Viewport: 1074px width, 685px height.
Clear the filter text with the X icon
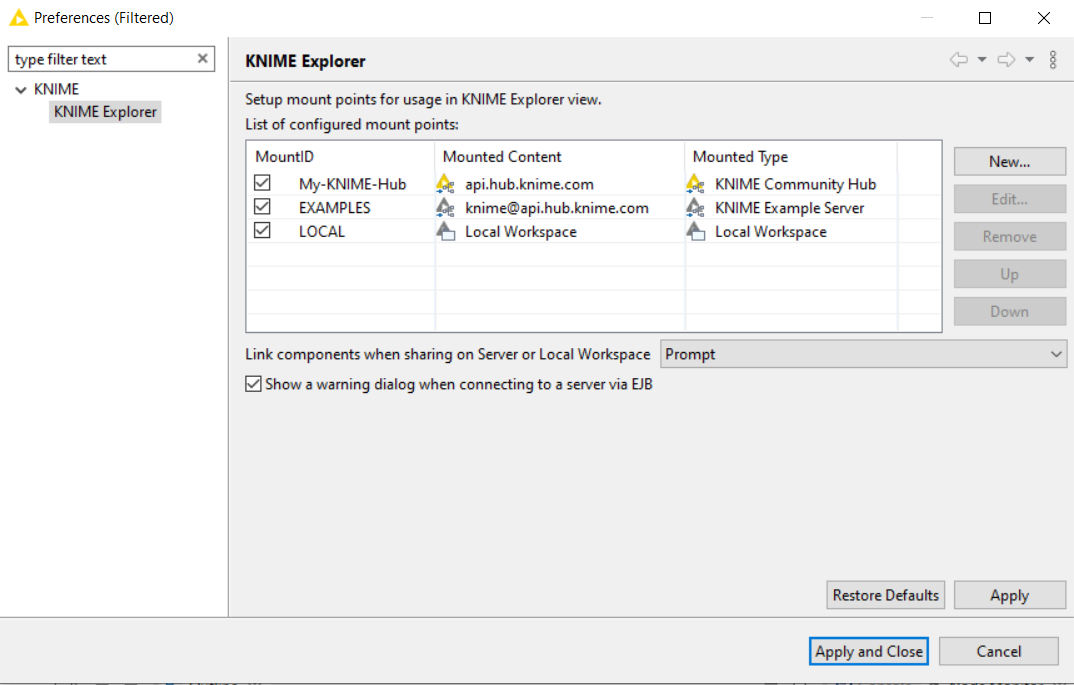coord(203,59)
